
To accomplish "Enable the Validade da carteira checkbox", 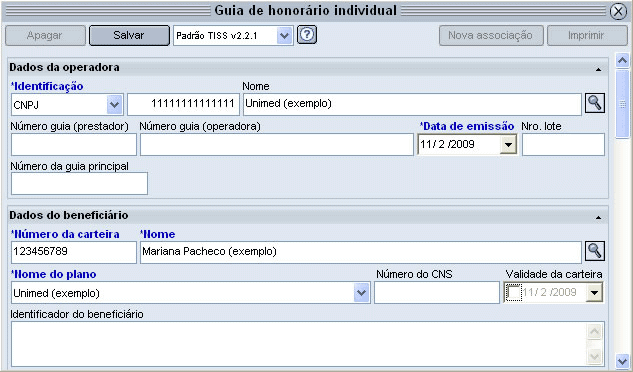I will point(514,292).
